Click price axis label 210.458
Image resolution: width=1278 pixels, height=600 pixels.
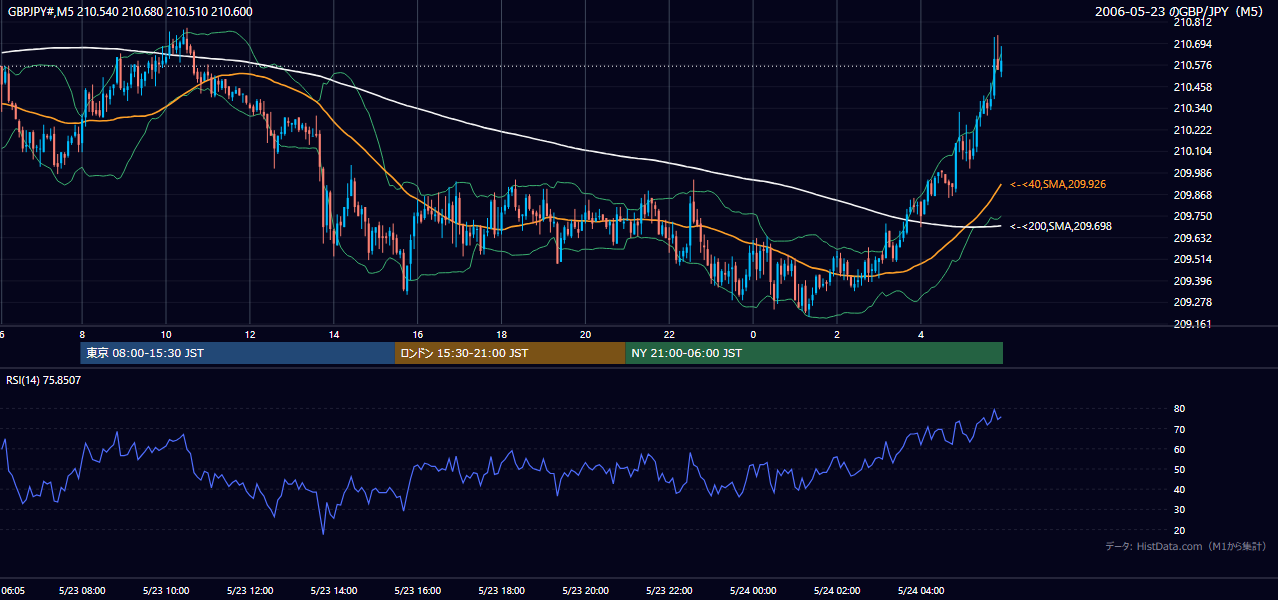[x=1192, y=87]
